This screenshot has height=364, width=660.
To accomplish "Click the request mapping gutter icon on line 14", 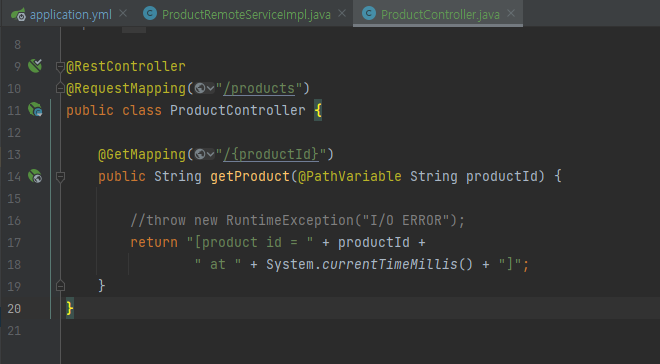I will point(35,175).
